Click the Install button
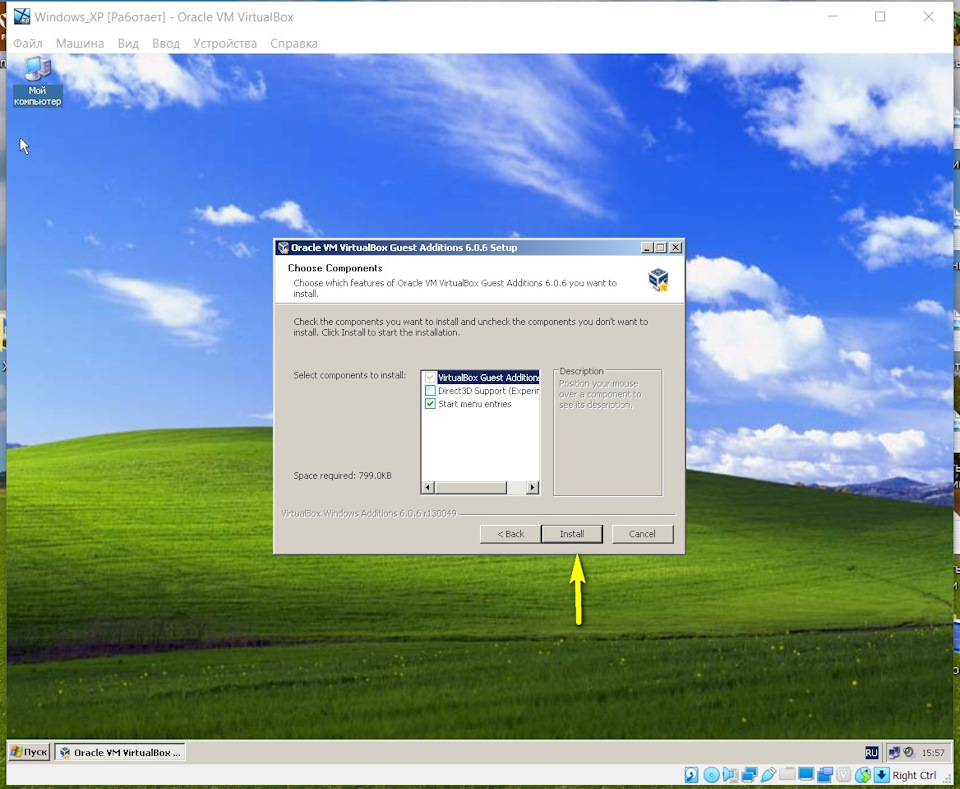 coord(572,534)
